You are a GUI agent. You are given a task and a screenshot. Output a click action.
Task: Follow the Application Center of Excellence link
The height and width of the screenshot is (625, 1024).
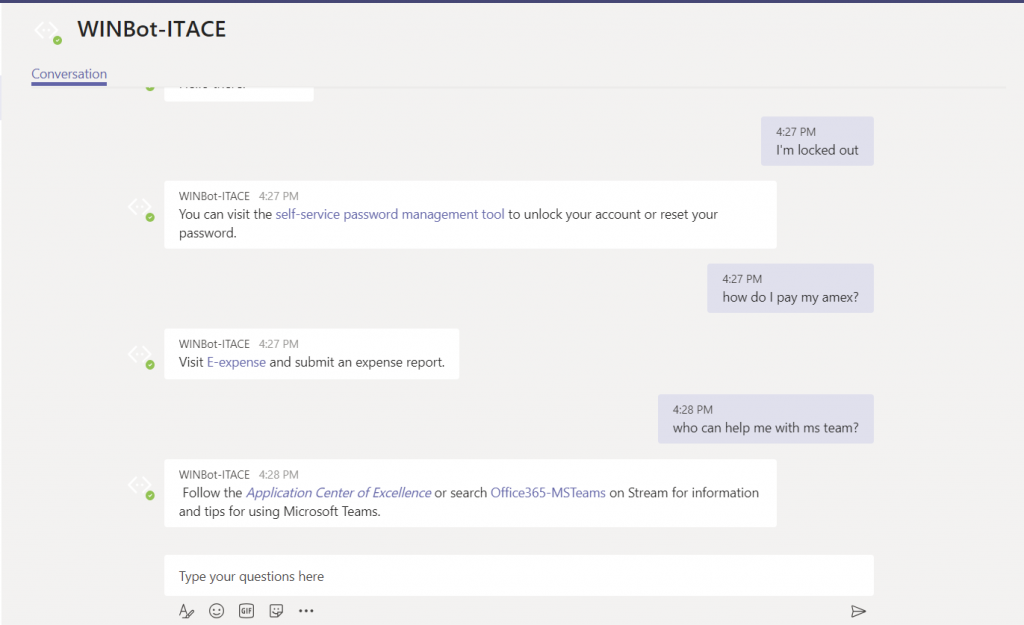pos(338,493)
